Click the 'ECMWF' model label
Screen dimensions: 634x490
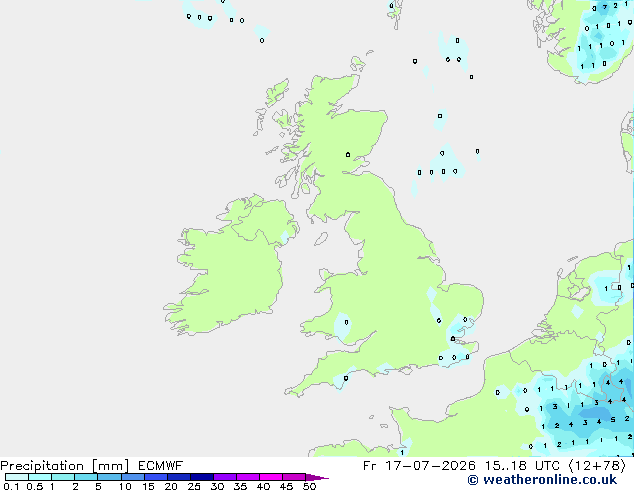click(x=161, y=466)
